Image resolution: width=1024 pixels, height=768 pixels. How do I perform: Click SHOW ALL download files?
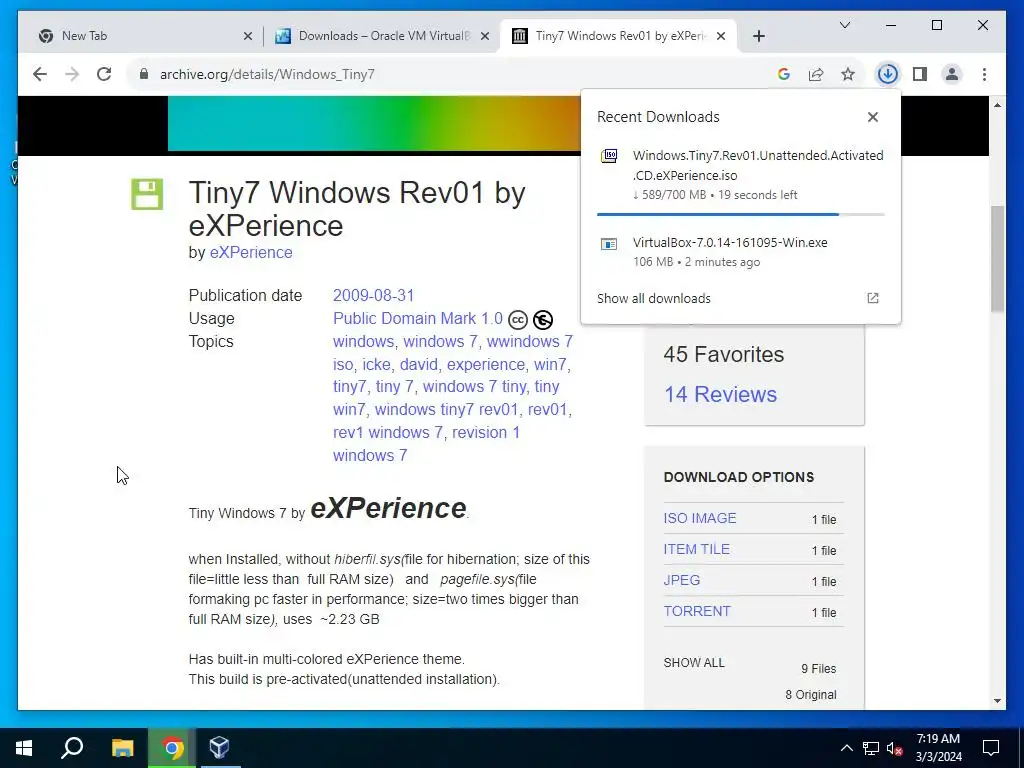tap(694, 663)
